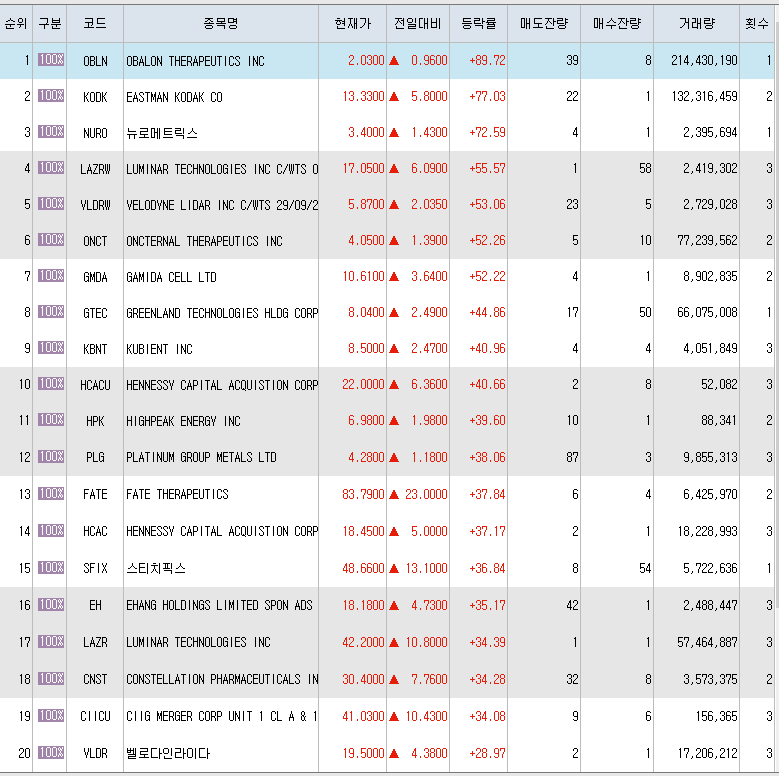Click the up arrow in CNST row

click(394, 679)
